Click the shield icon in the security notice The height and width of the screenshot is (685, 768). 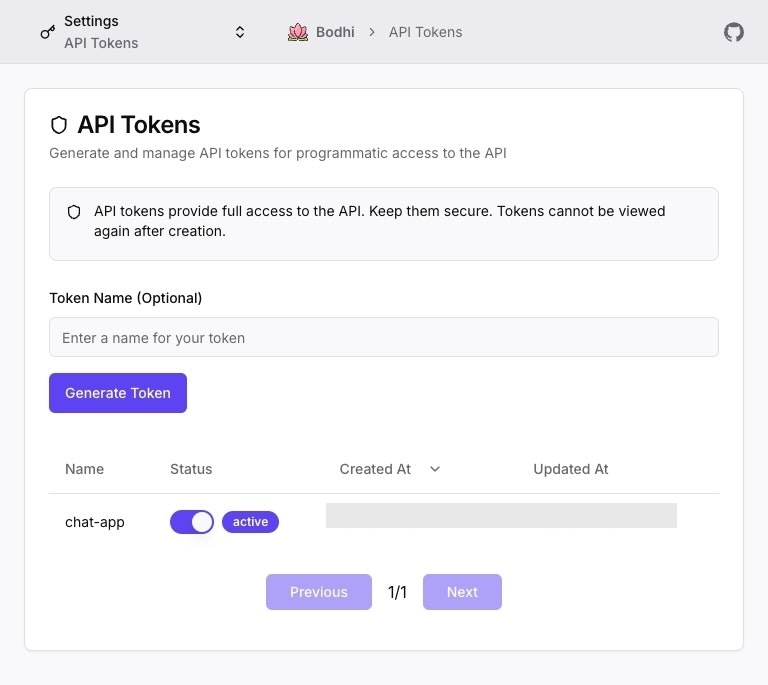click(74, 212)
